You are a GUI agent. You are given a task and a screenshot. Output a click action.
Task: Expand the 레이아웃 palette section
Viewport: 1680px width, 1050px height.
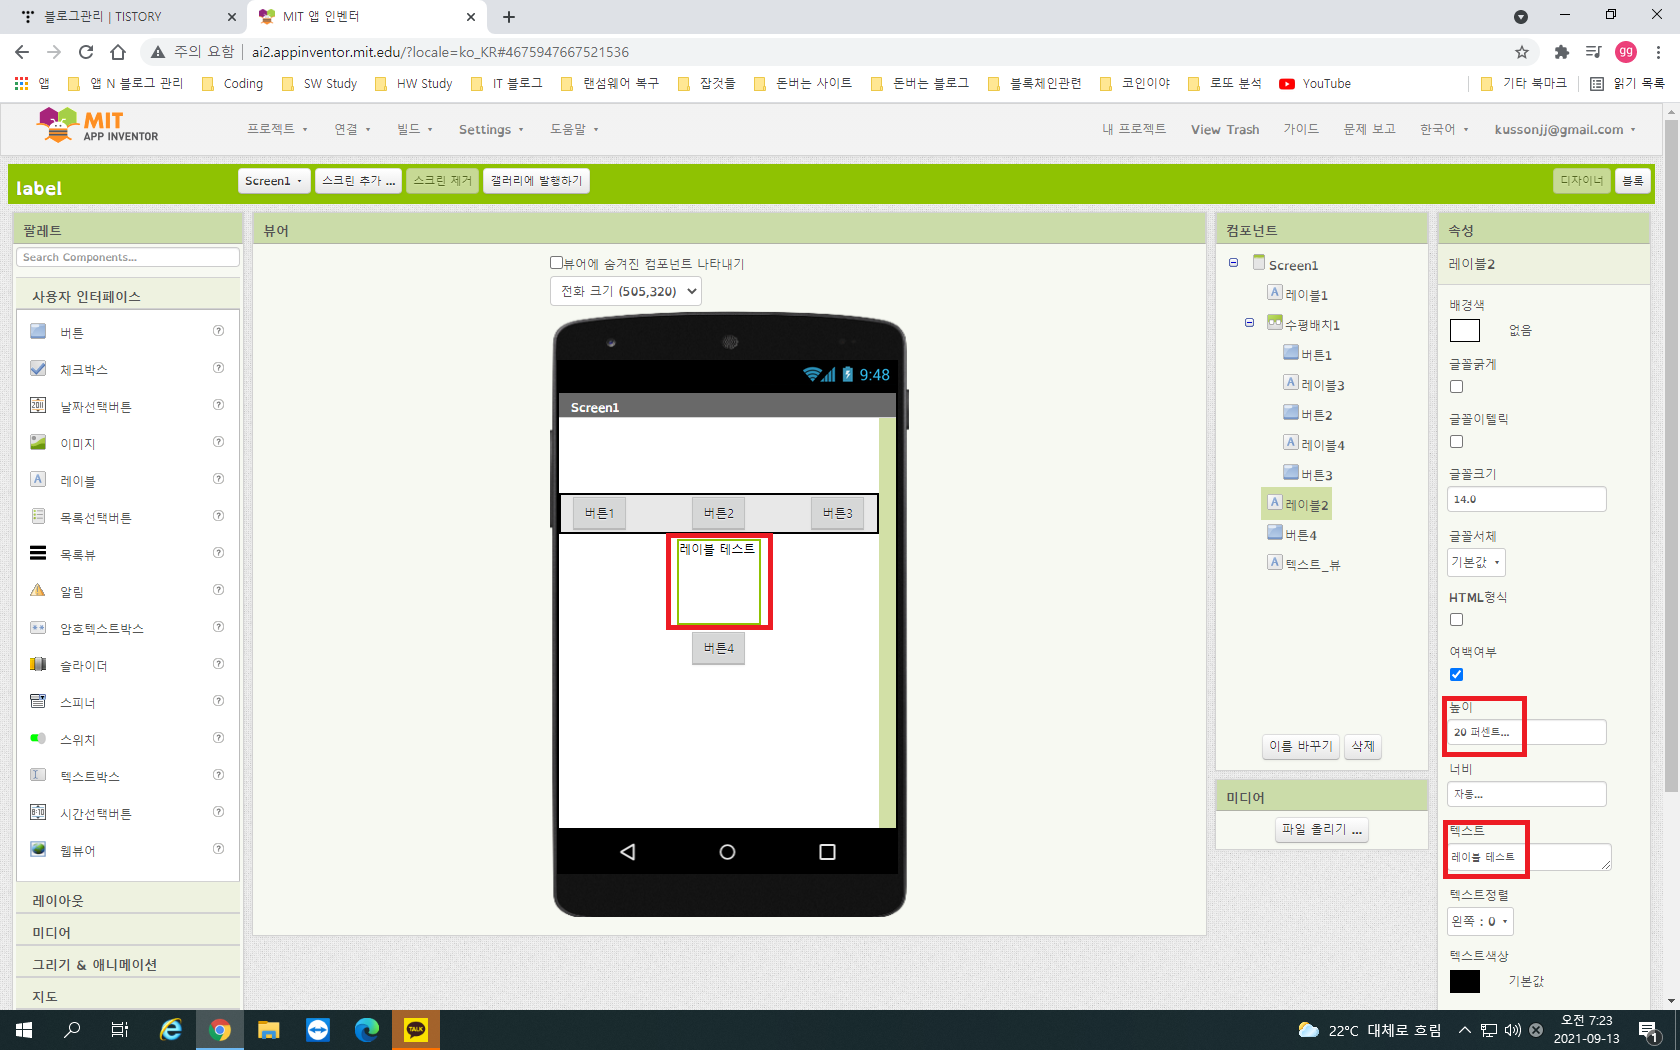coord(128,900)
